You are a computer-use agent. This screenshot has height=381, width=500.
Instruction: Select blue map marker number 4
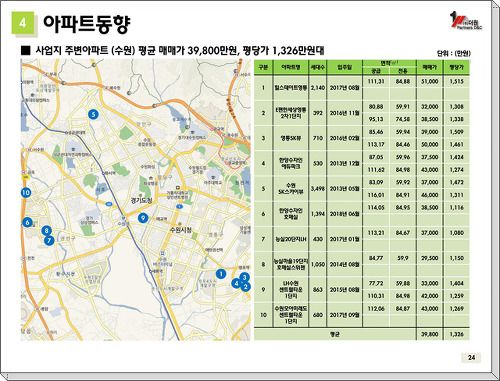236,284
